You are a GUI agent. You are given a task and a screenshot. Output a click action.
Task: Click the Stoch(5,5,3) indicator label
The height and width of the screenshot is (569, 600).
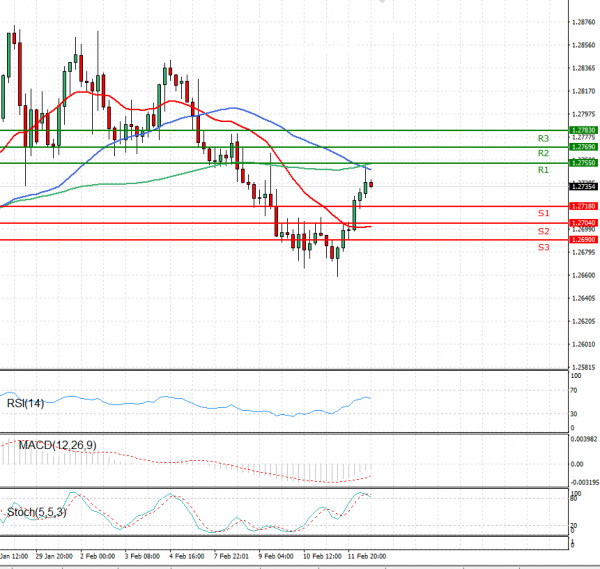[35, 512]
